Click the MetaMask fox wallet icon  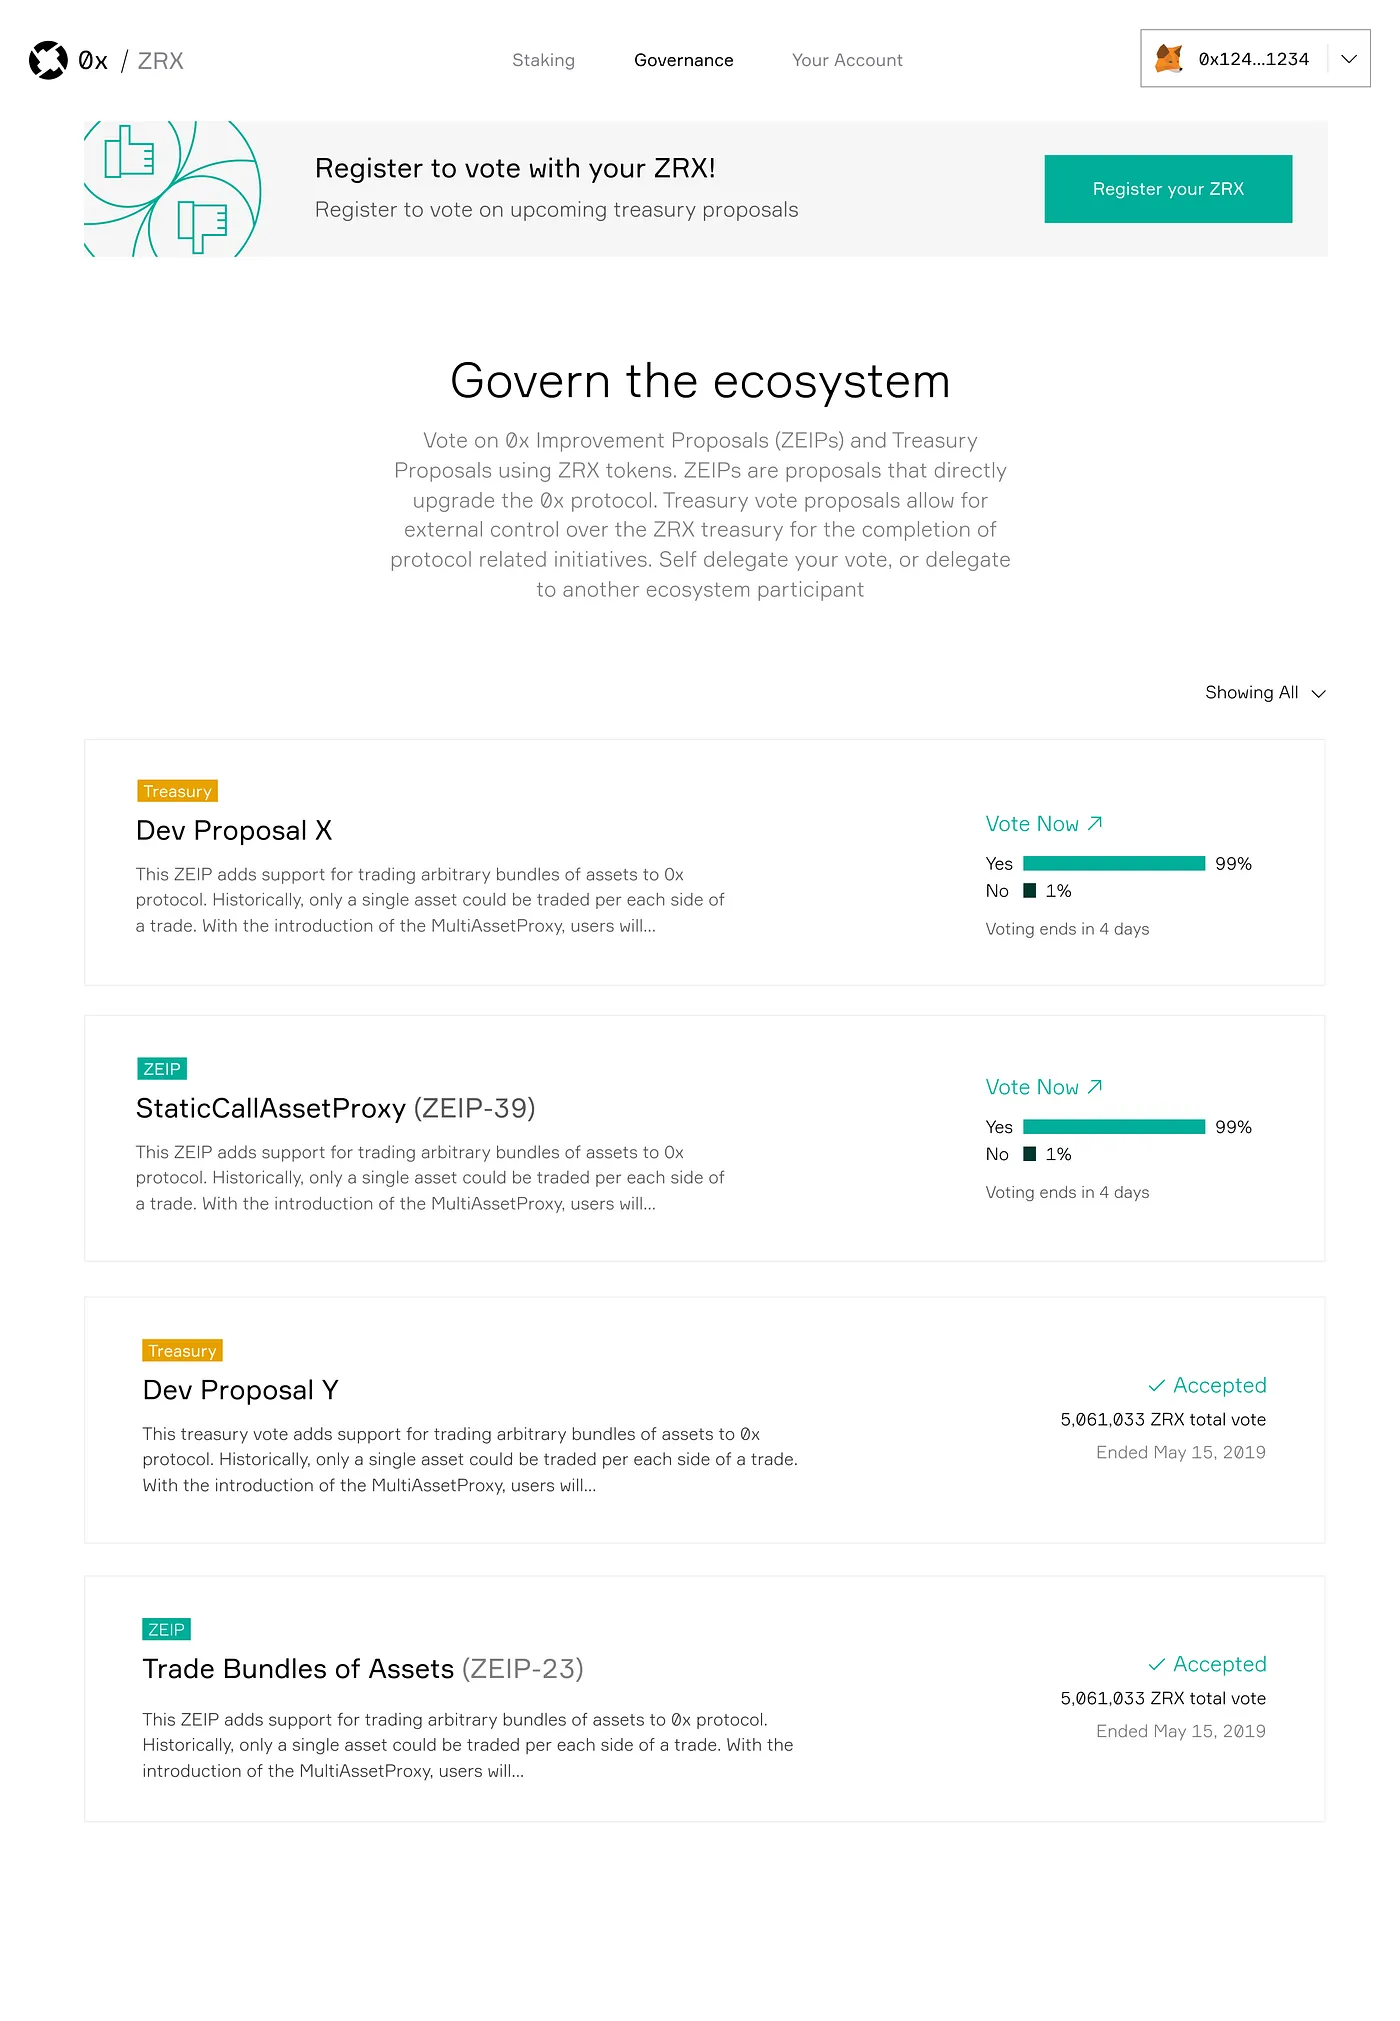pyautogui.click(x=1169, y=59)
